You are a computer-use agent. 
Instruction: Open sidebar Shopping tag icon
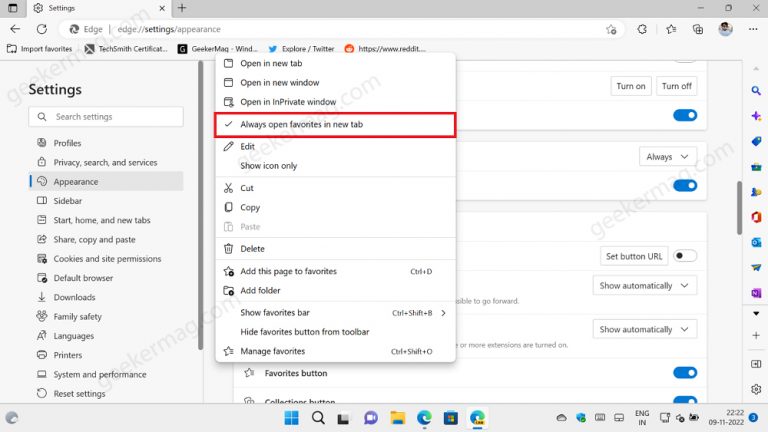coord(756,142)
